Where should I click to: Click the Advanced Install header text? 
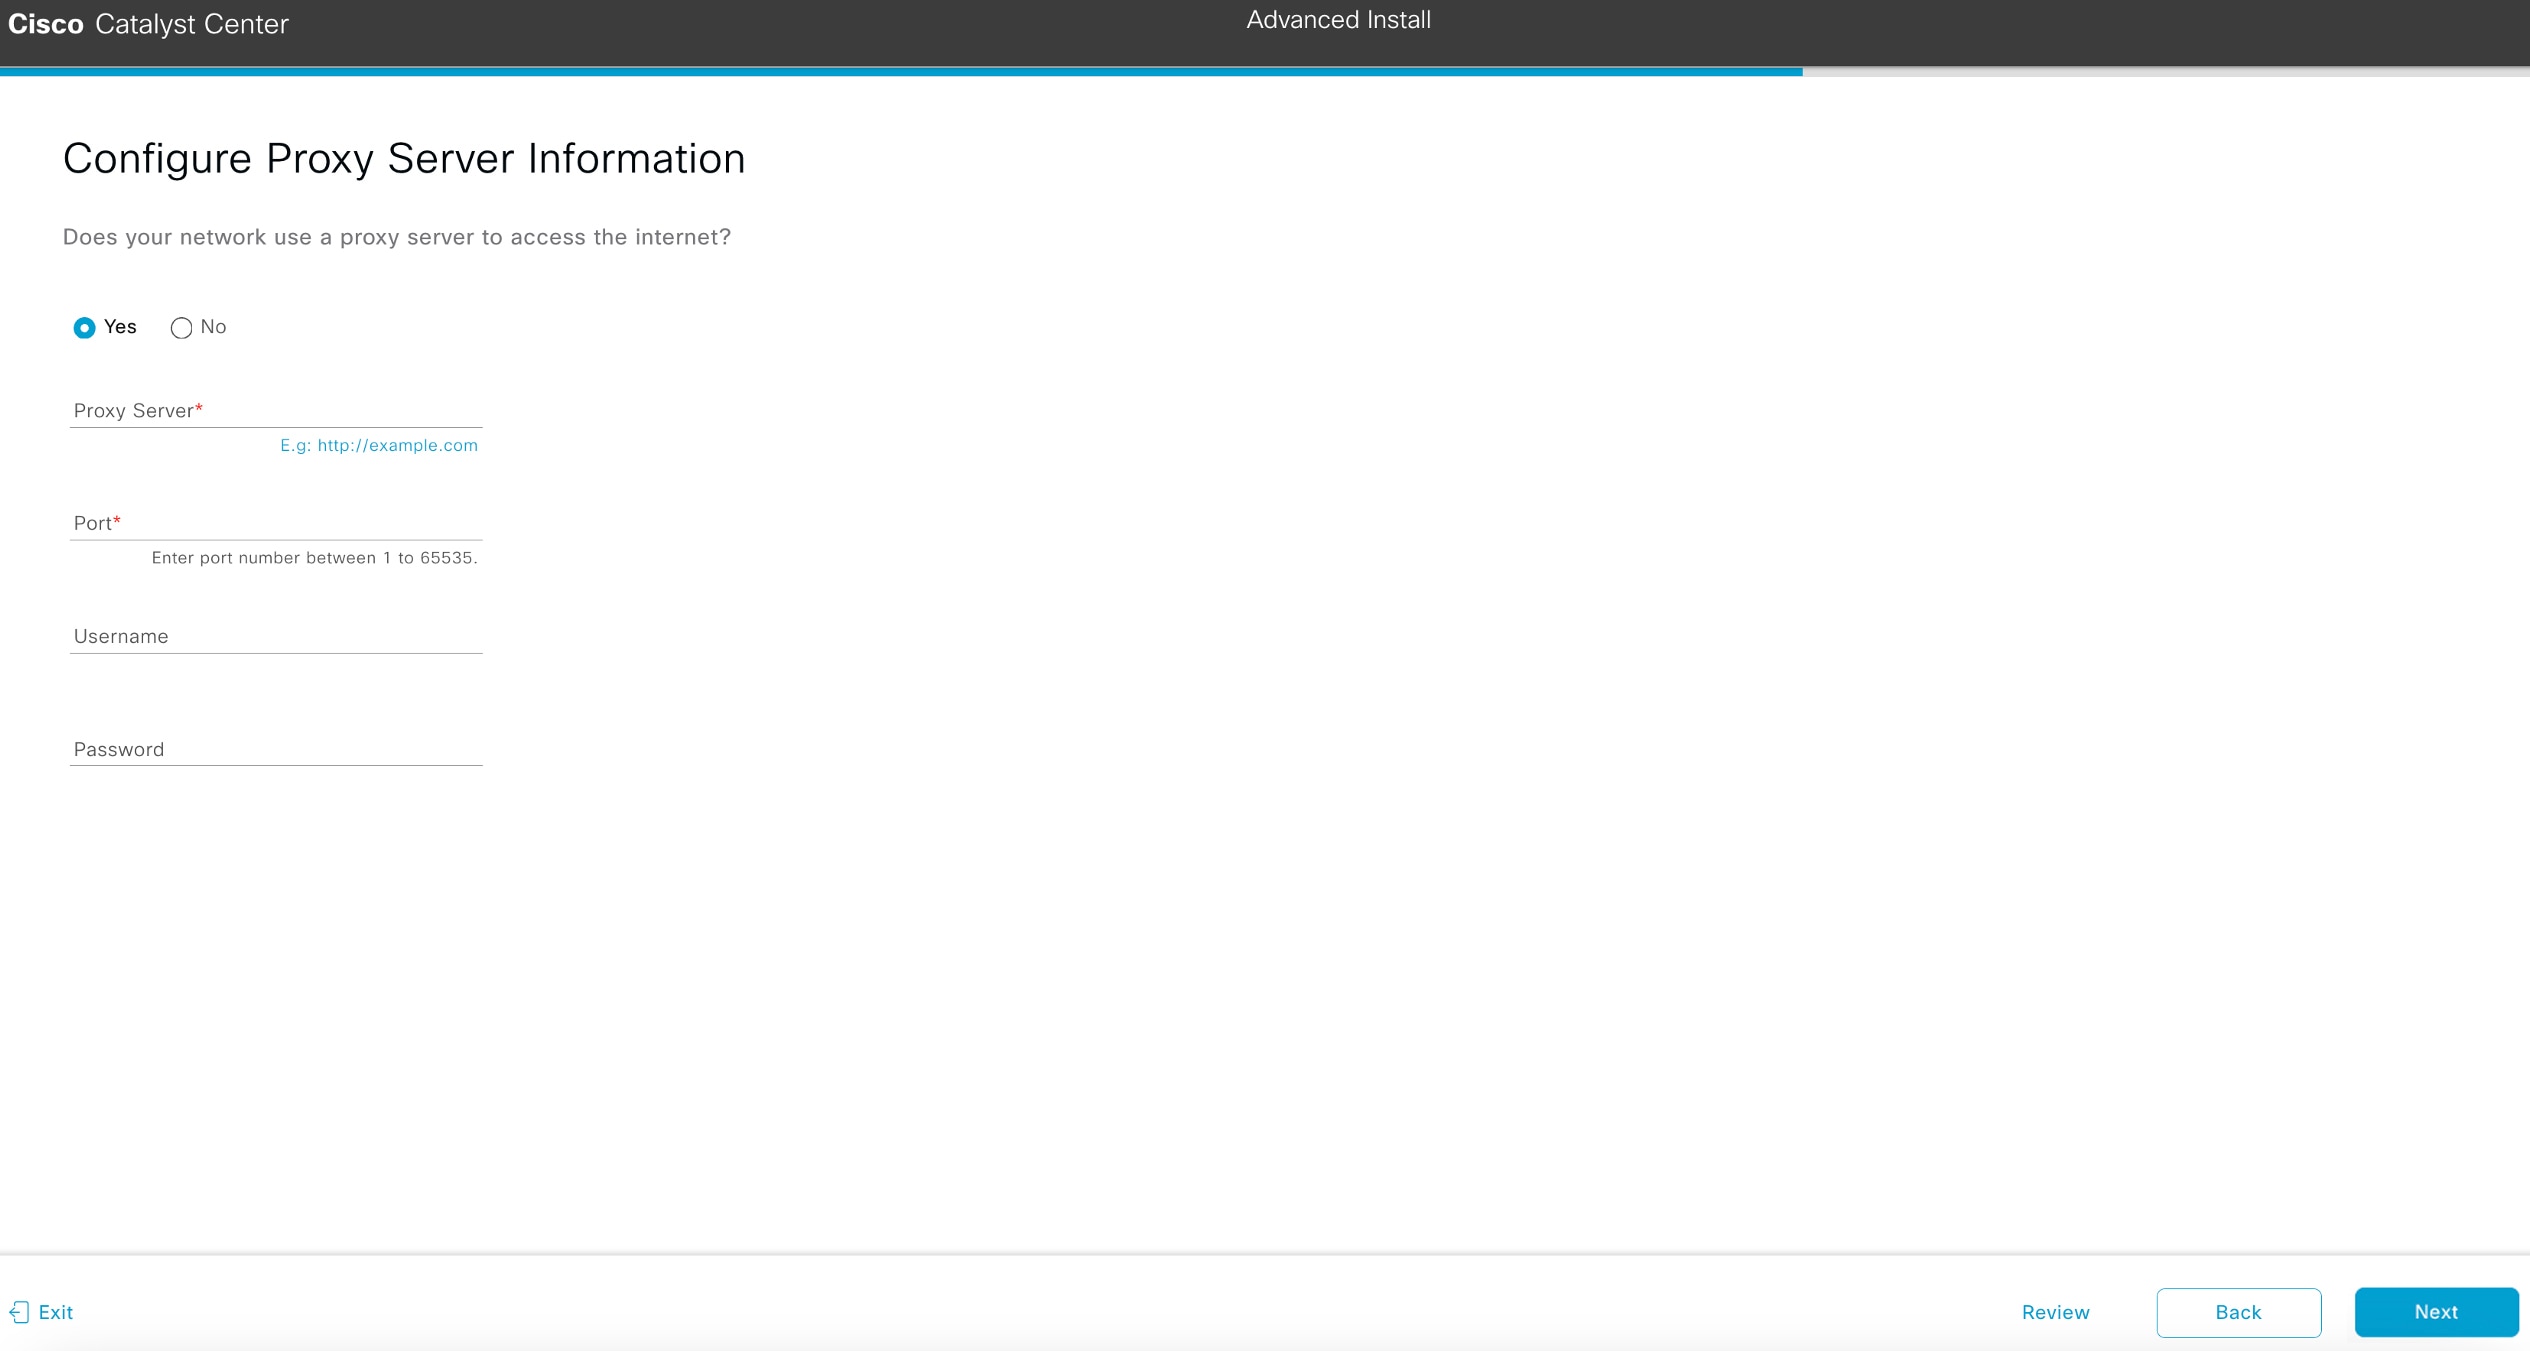(1338, 19)
